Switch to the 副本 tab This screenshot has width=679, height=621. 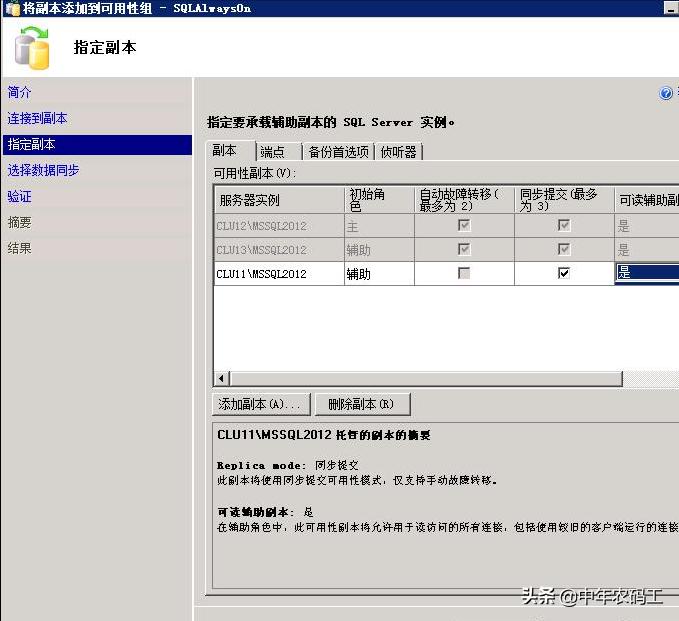[x=231, y=151]
